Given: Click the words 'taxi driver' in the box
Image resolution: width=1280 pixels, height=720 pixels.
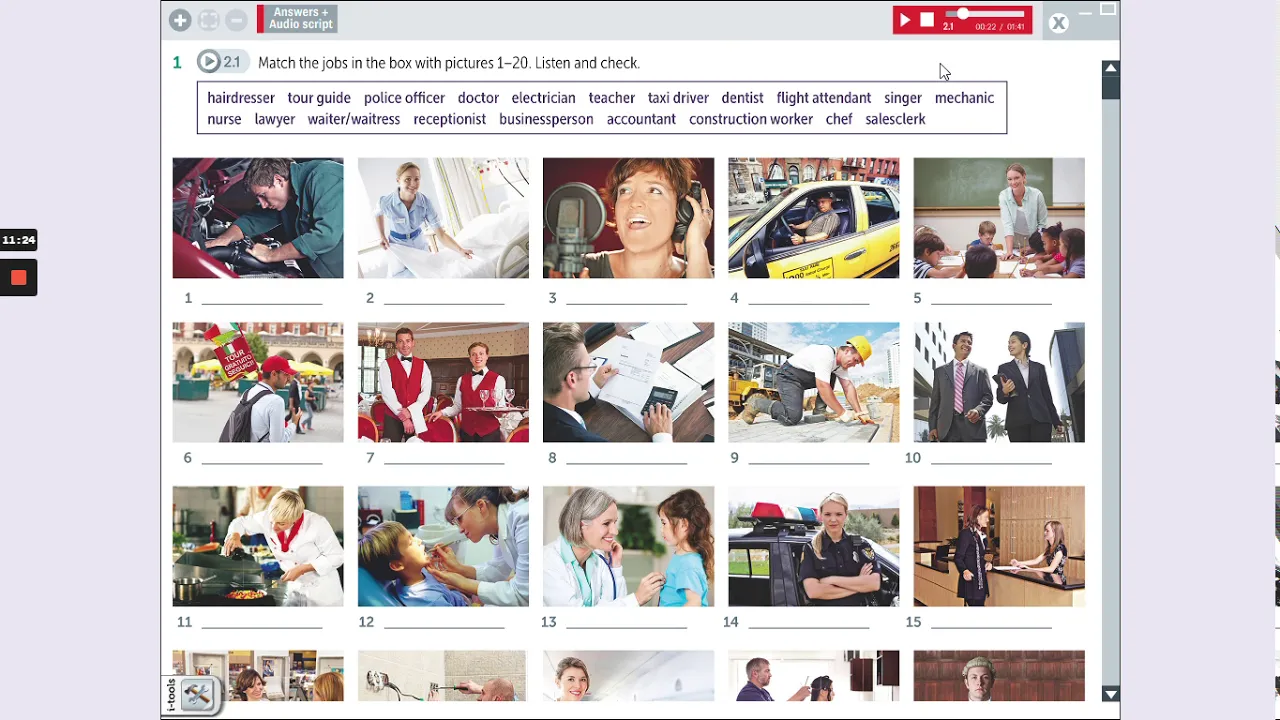Looking at the screenshot, I should click(678, 98).
